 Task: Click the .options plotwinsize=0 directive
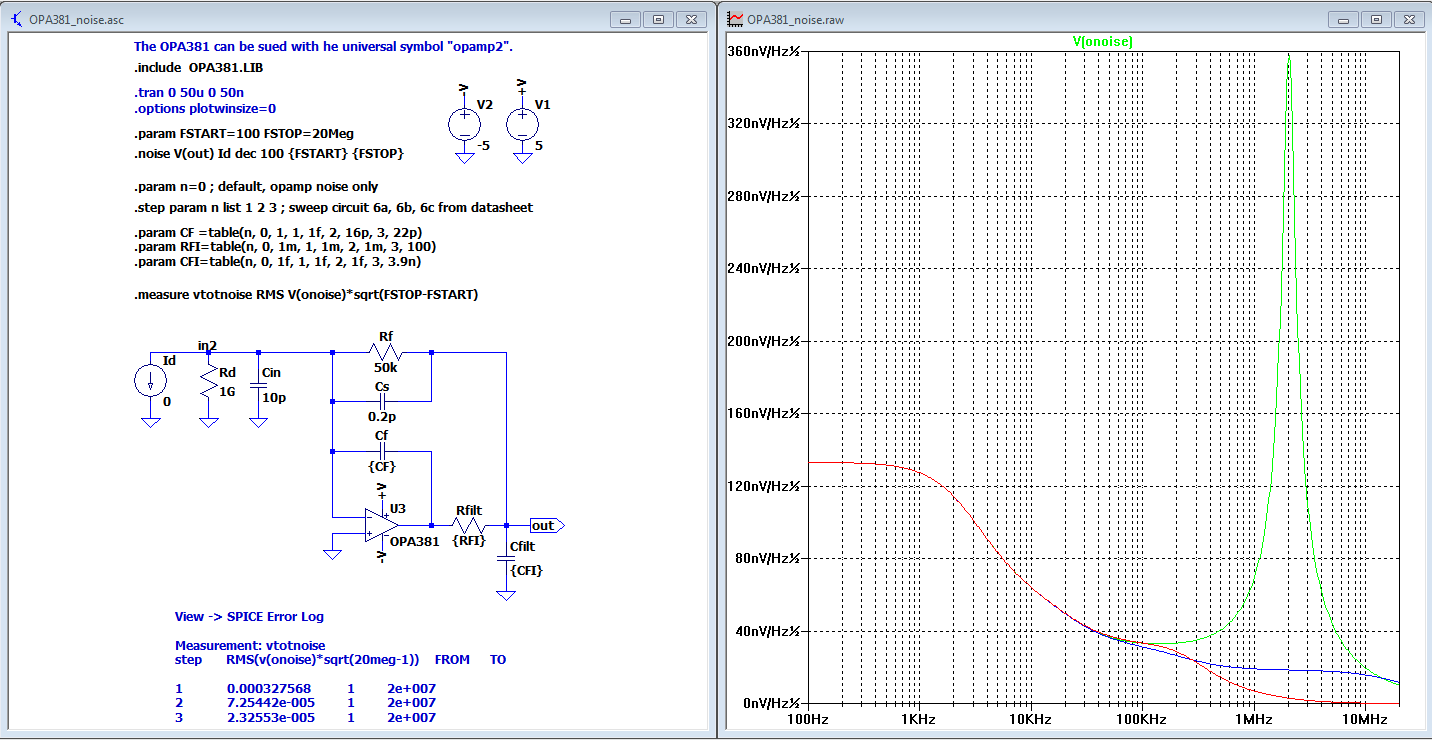pos(205,108)
